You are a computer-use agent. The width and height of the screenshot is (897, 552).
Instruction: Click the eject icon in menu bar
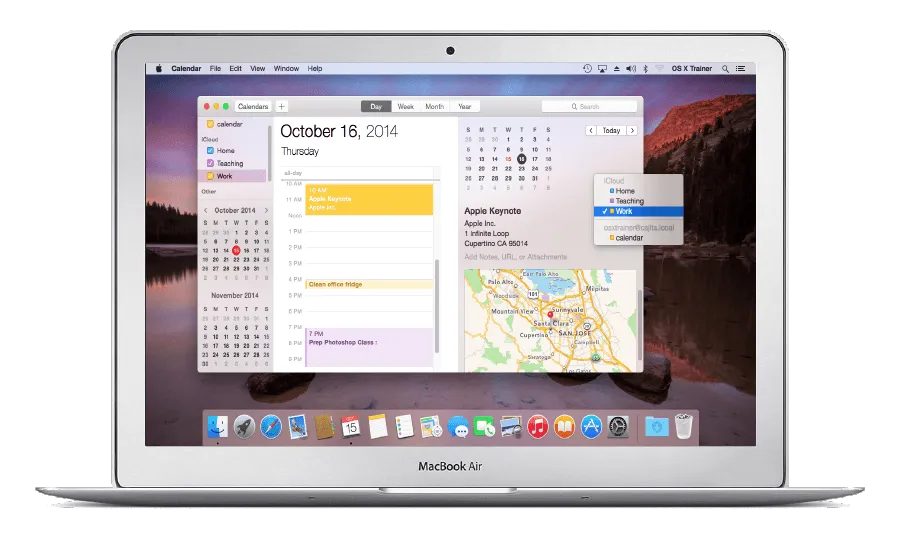tap(617, 68)
